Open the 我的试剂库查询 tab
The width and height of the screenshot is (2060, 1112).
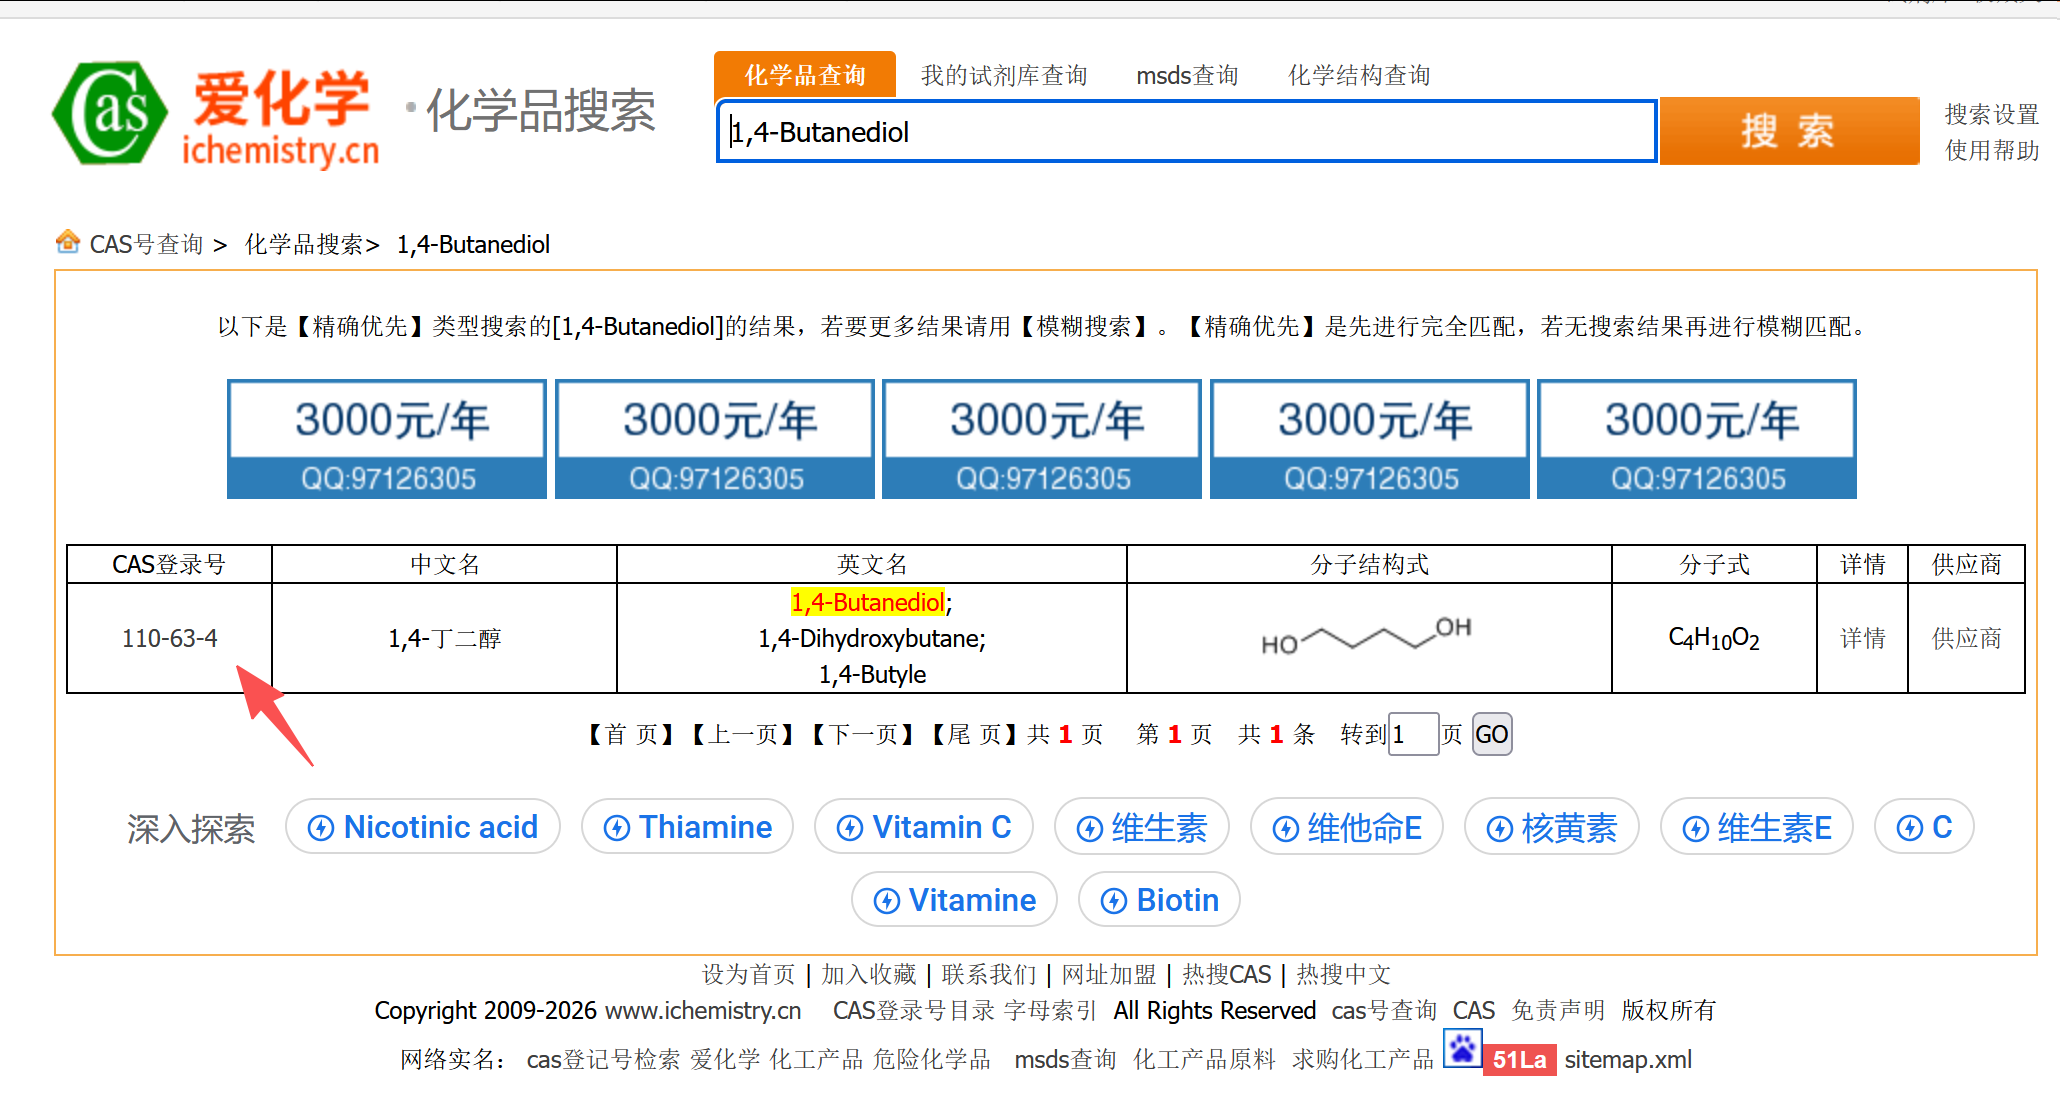[x=1003, y=75]
